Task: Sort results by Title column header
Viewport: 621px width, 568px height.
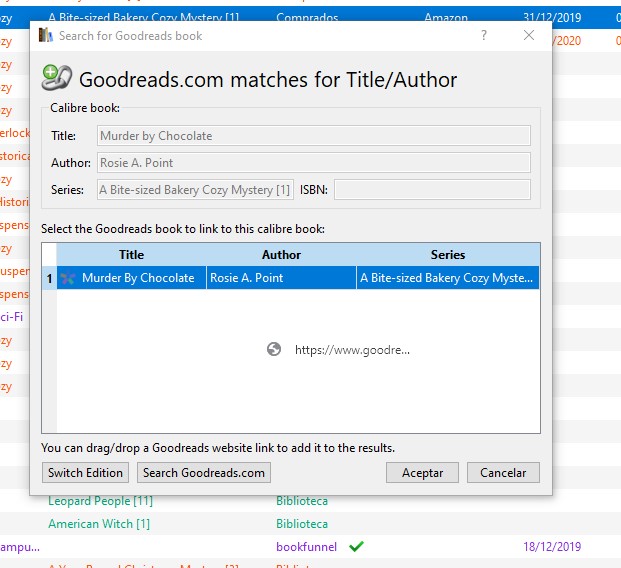Action: pyautogui.click(x=131, y=255)
